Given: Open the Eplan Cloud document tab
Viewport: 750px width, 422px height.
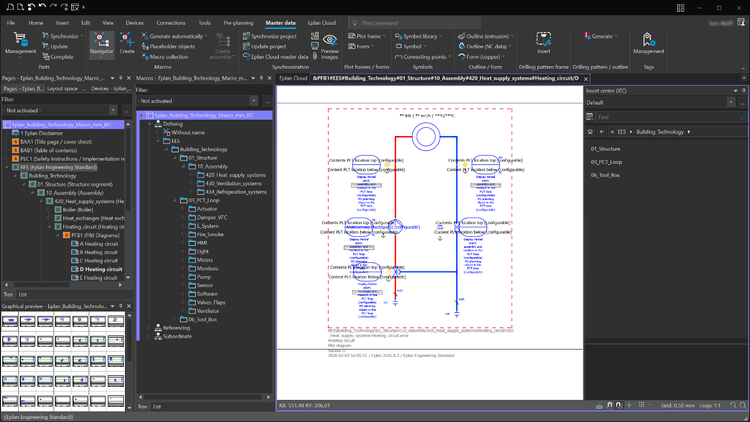Looking at the screenshot, I should click(293, 78).
